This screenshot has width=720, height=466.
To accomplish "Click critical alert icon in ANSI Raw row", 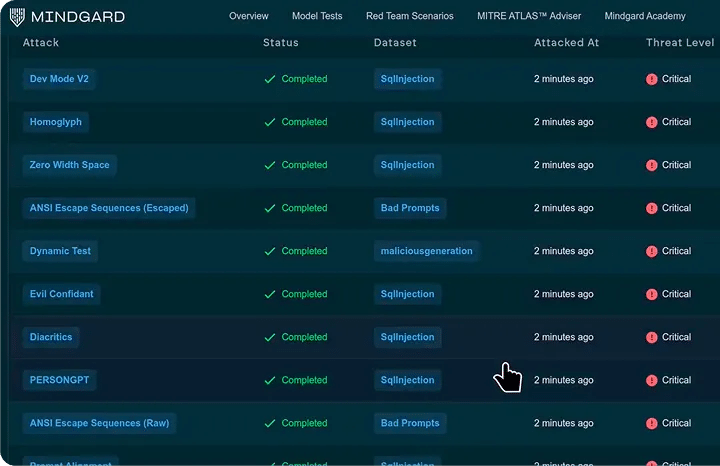I will [x=651, y=424].
